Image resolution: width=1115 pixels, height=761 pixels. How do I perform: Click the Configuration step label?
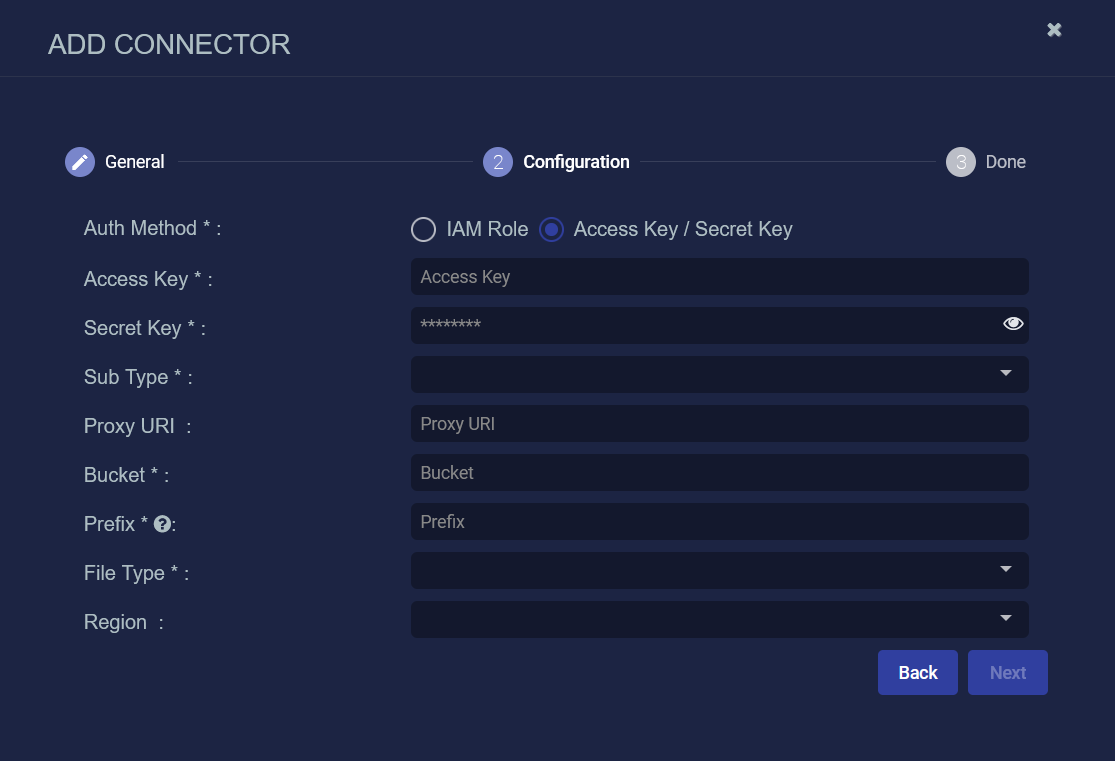coord(576,162)
